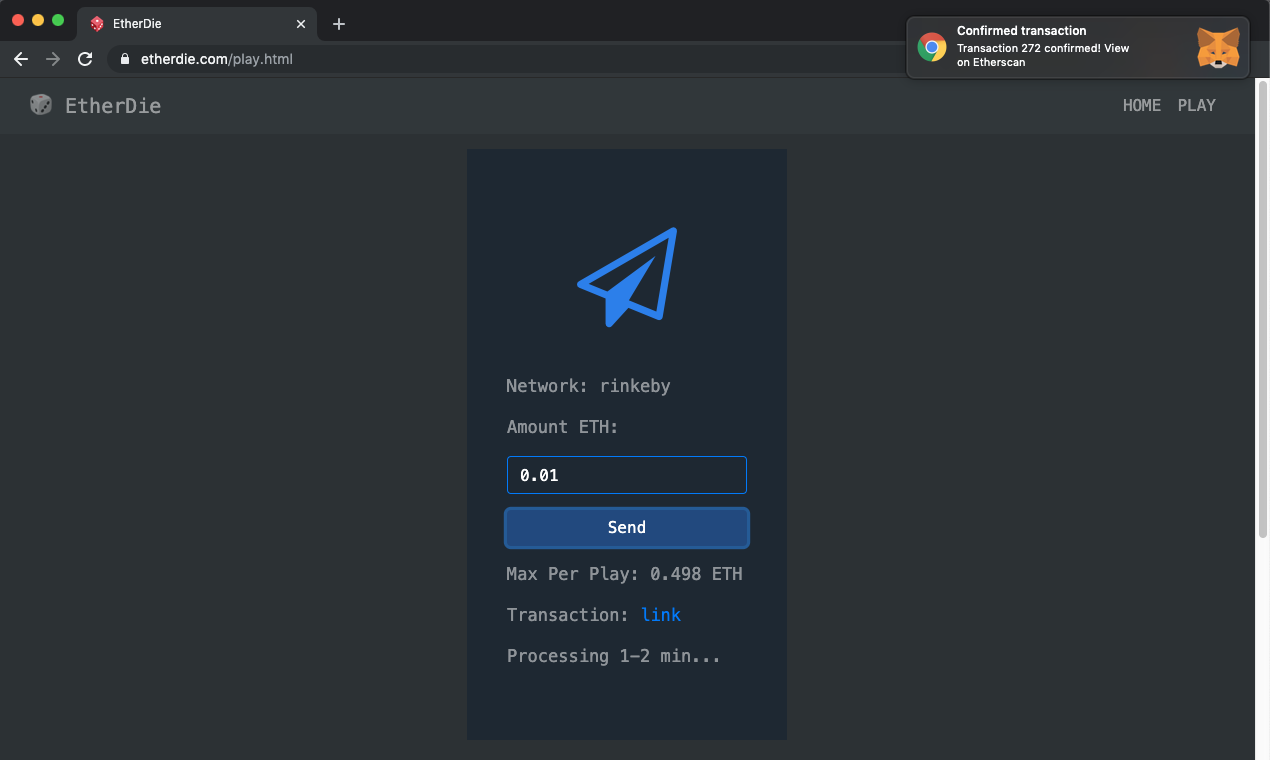Click the green maximize window button
This screenshot has height=760, width=1270.
tap(58, 20)
